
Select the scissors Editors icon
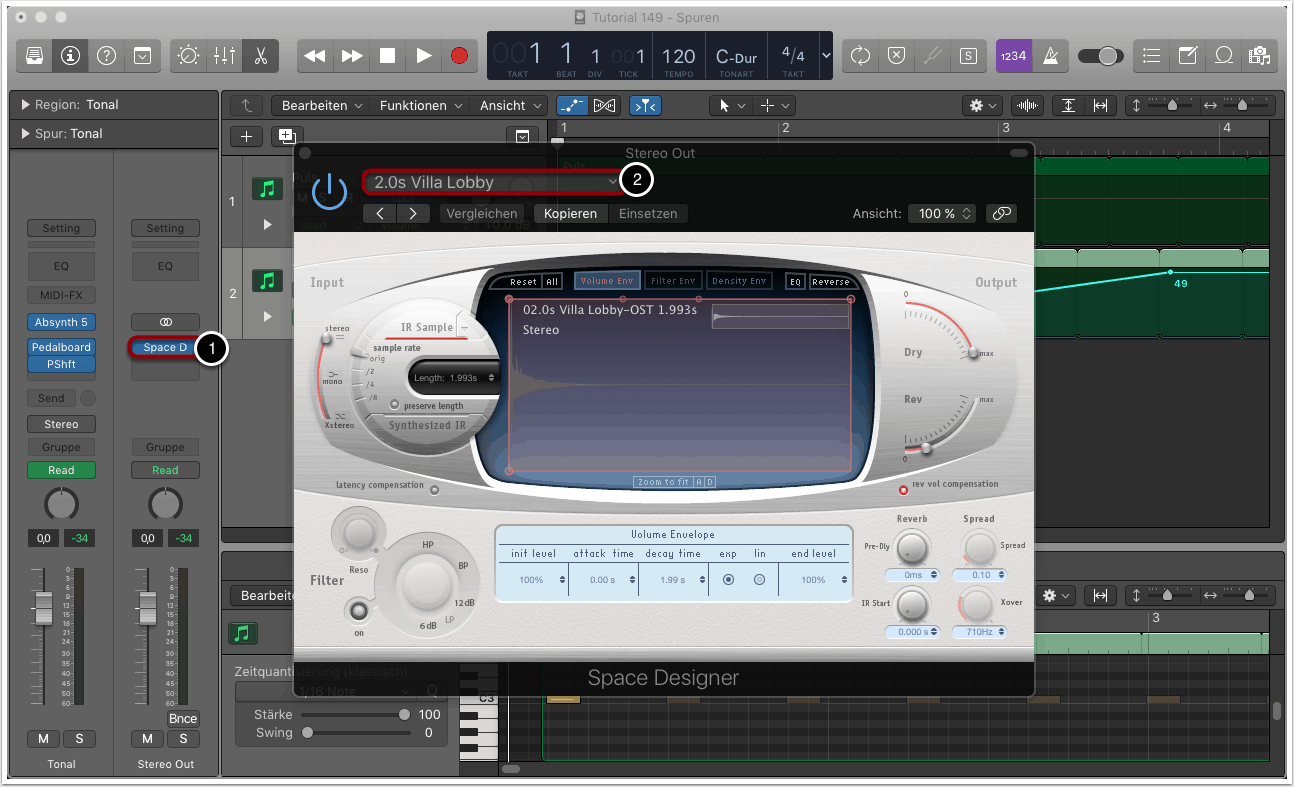(260, 56)
